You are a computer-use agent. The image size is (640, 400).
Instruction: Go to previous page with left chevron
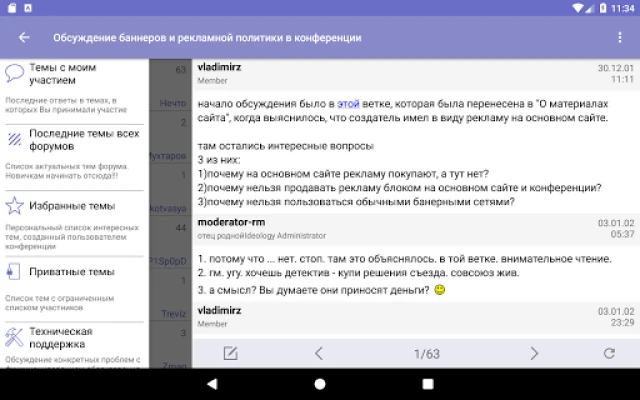point(319,353)
